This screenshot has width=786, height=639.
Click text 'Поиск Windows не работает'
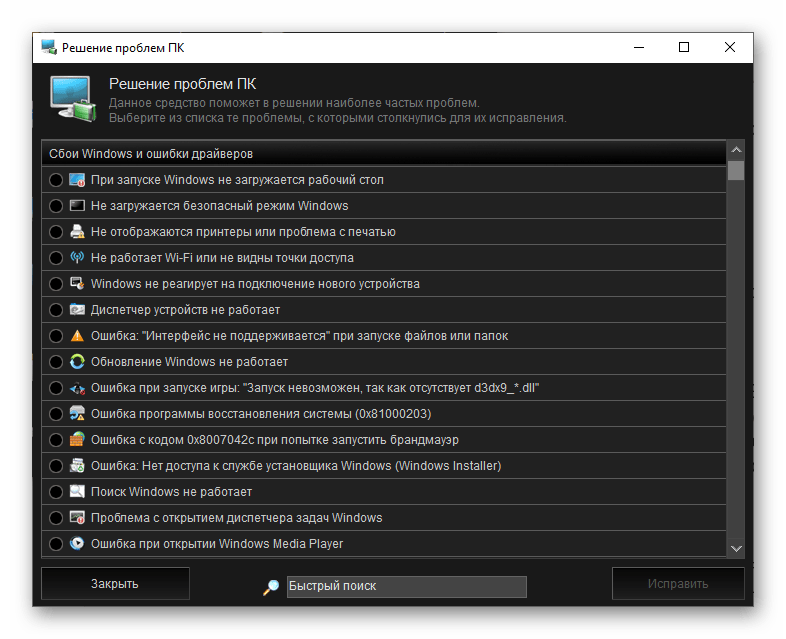click(171, 492)
